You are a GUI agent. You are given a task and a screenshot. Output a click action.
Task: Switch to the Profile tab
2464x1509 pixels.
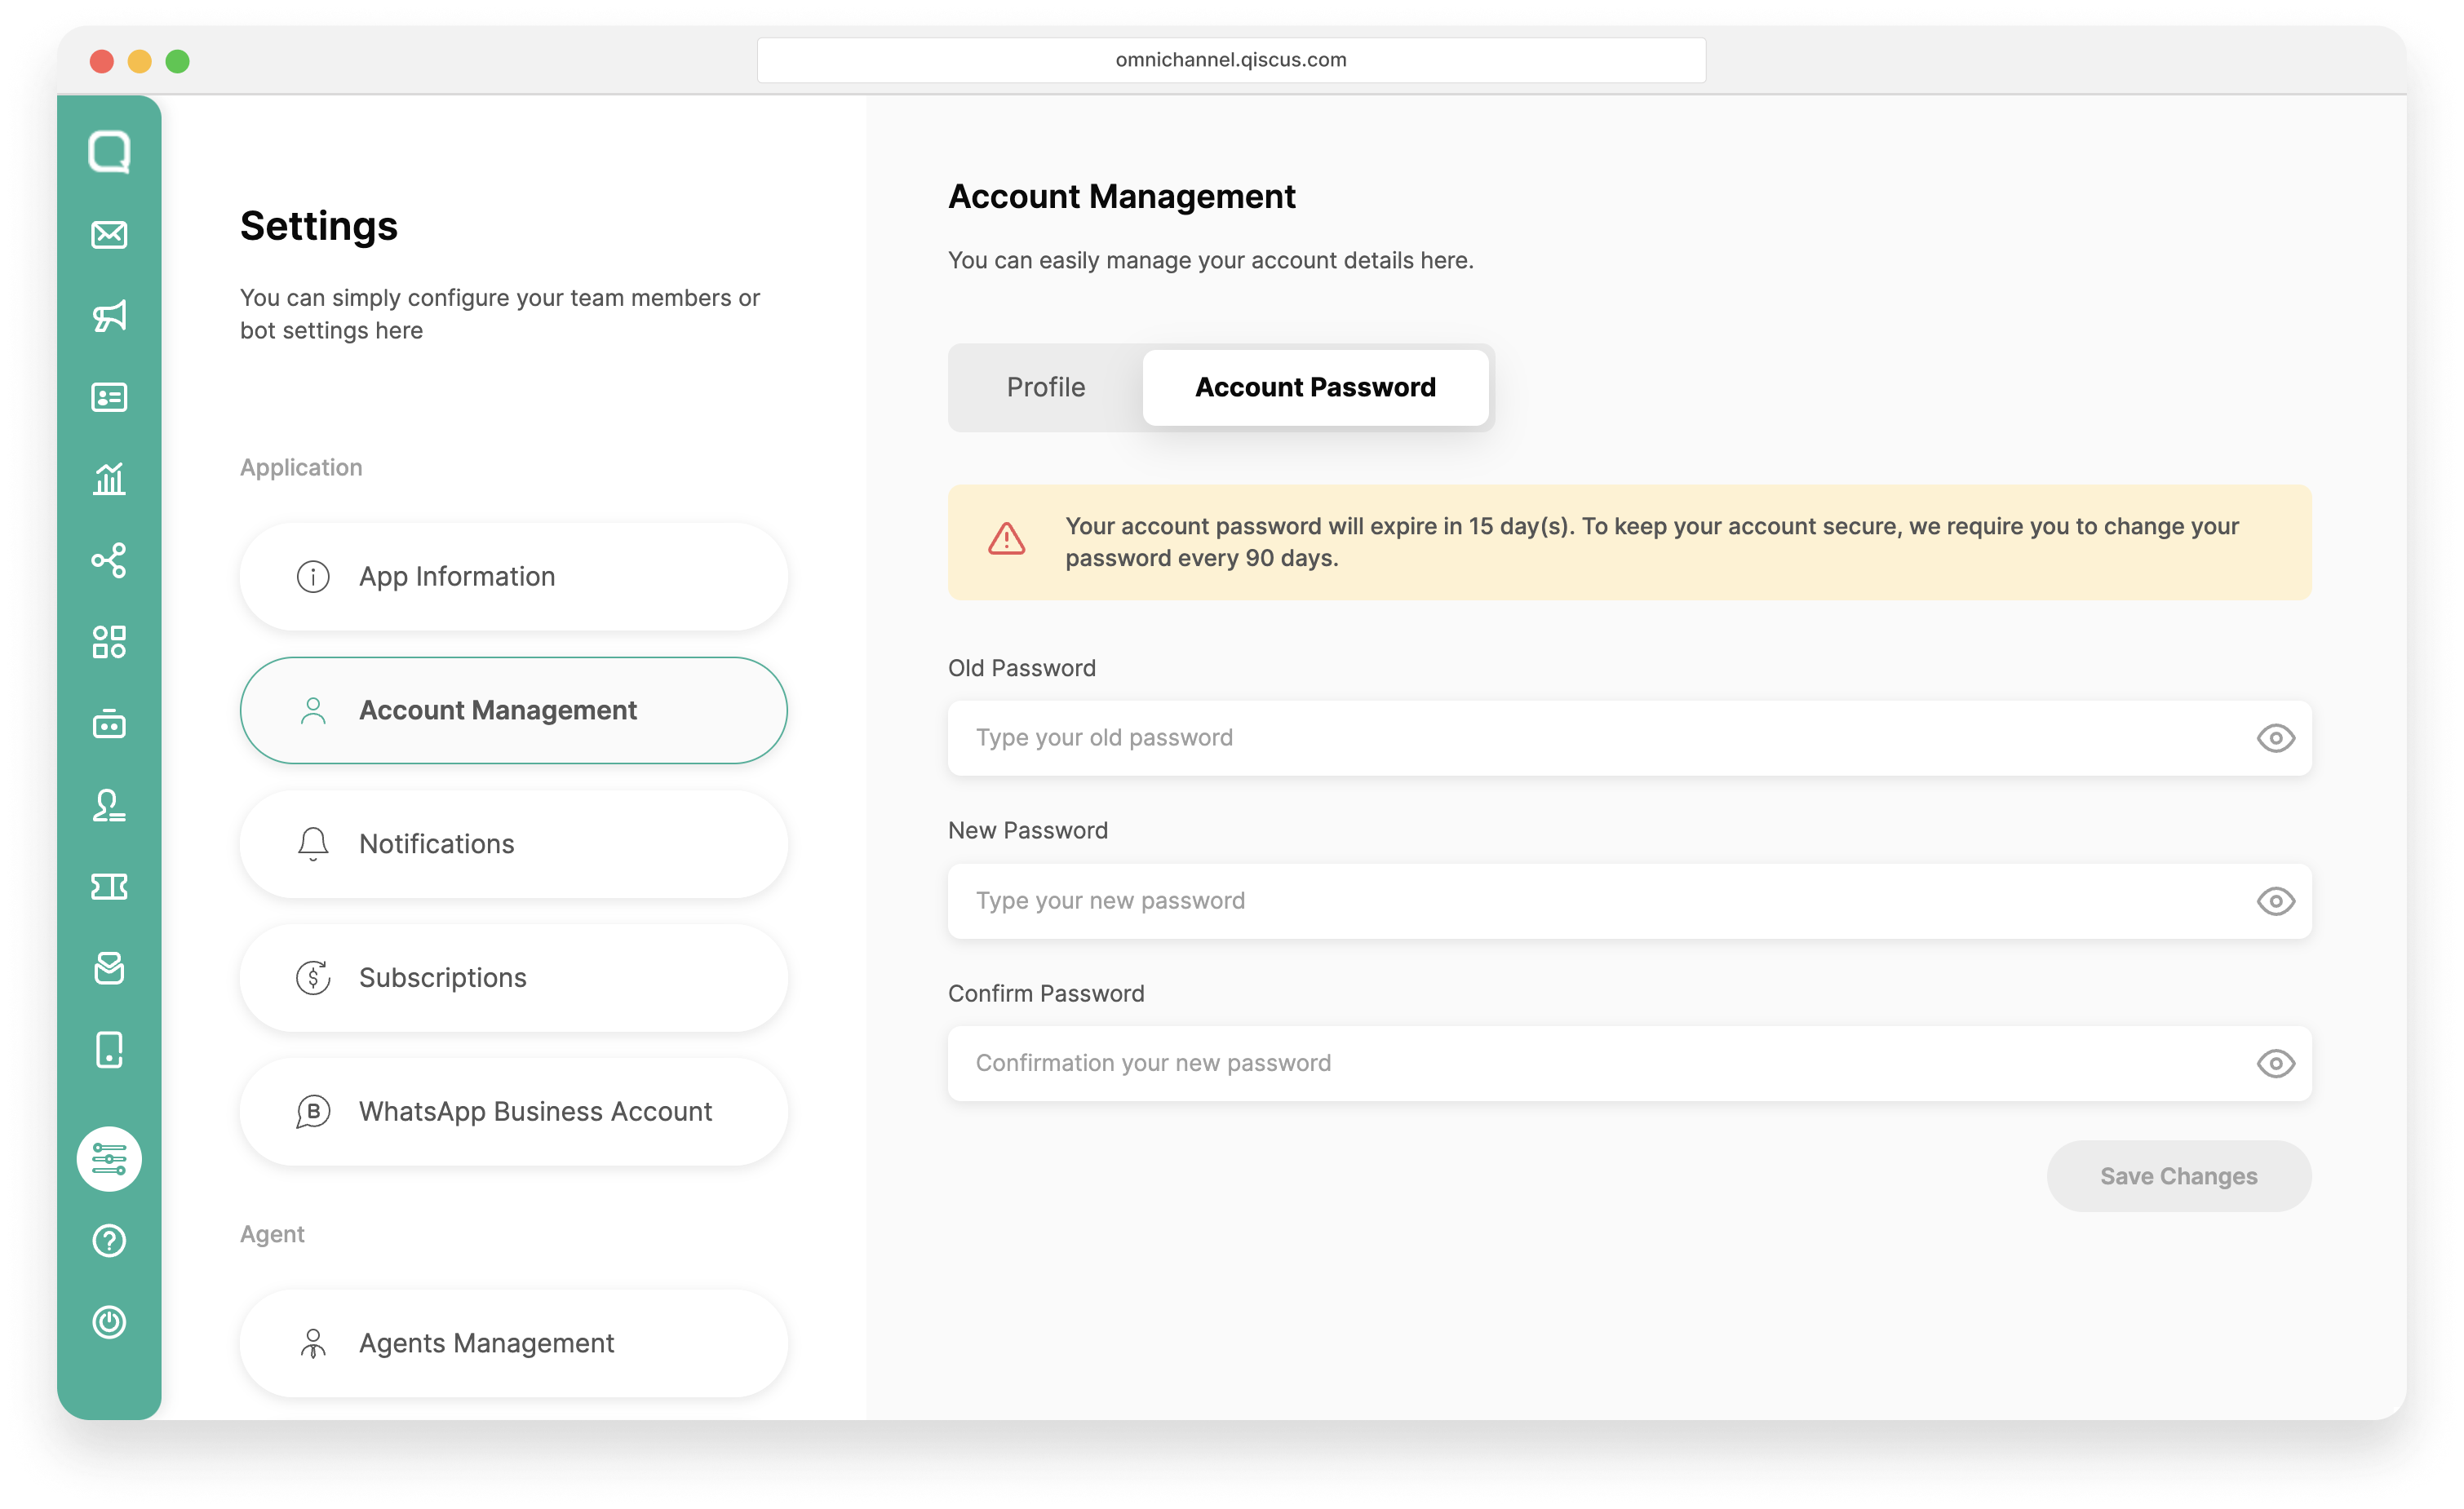coord(1046,387)
